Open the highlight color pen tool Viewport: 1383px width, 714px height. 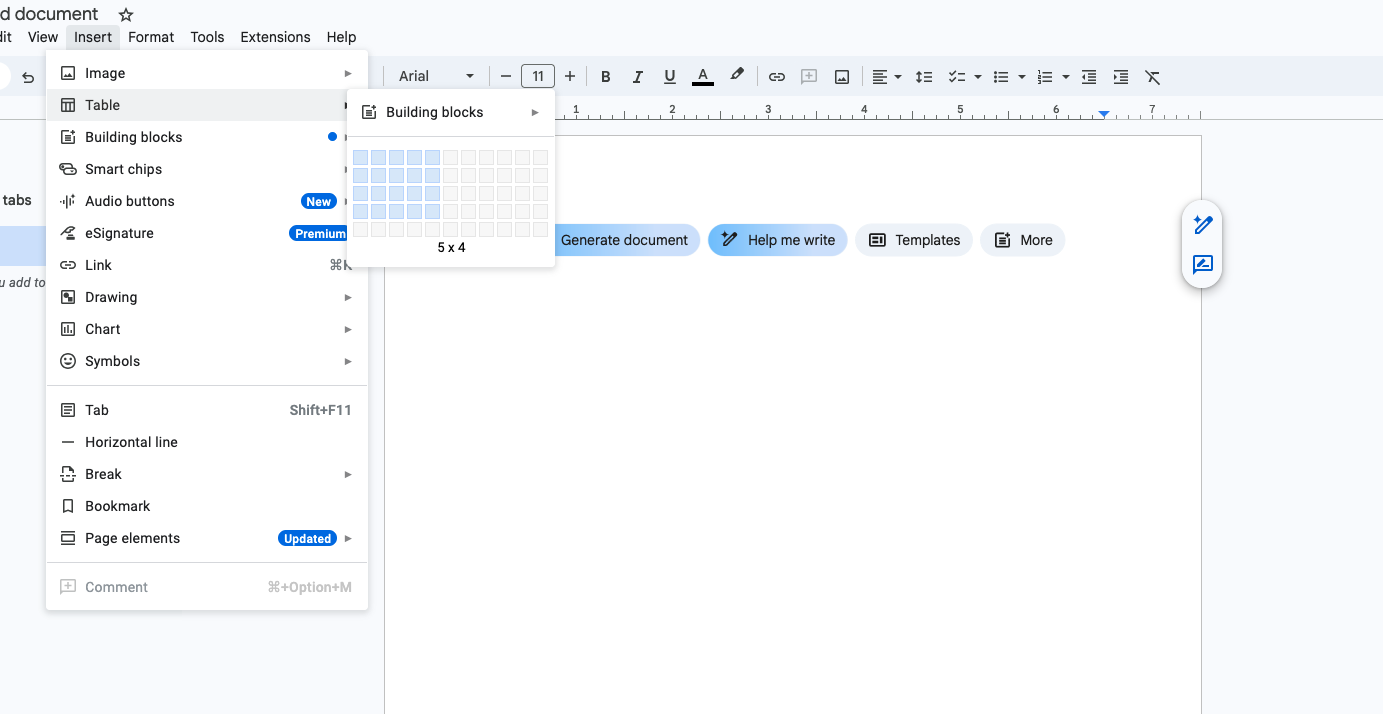click(737, 76)
